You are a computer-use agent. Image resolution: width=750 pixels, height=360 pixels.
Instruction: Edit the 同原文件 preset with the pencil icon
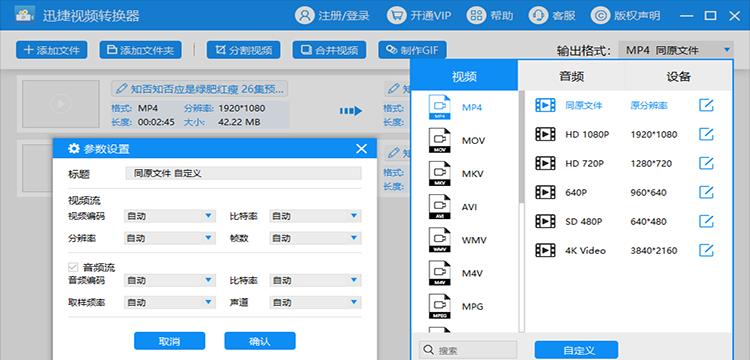[706, 105]
